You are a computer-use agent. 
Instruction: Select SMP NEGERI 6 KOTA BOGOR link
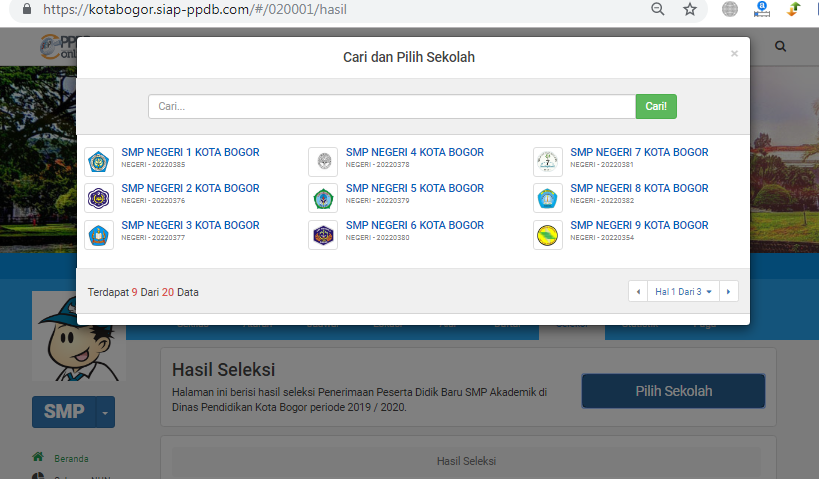tap(415, 225)
